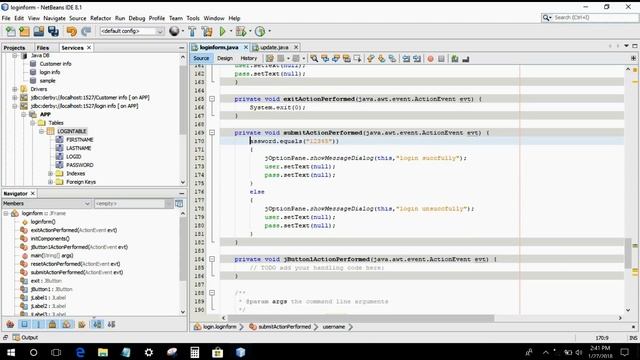This screenshot has width=640, height=360.
Task: Run the project with green play icon
Action: pyautogui.click(x=222, y=31)
